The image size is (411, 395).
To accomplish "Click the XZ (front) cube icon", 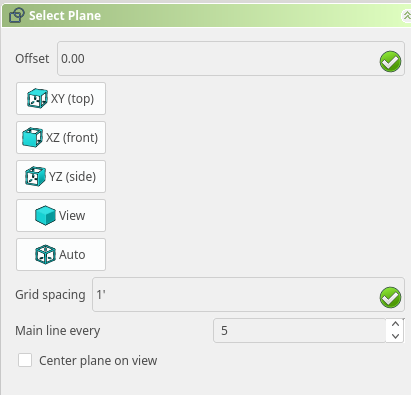I will click(x=32, y=137).
